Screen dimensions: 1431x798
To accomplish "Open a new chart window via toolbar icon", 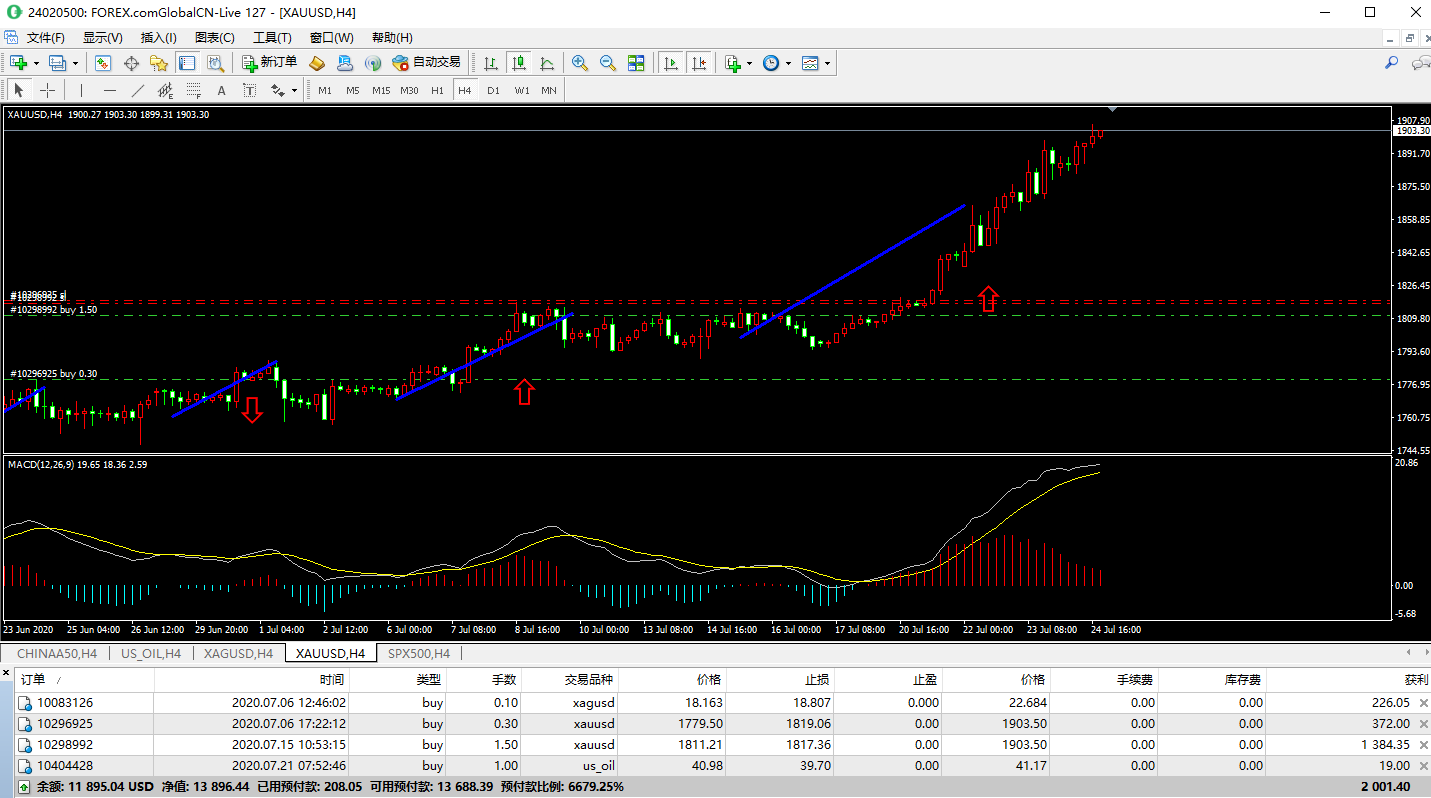I will click(18, 63).
